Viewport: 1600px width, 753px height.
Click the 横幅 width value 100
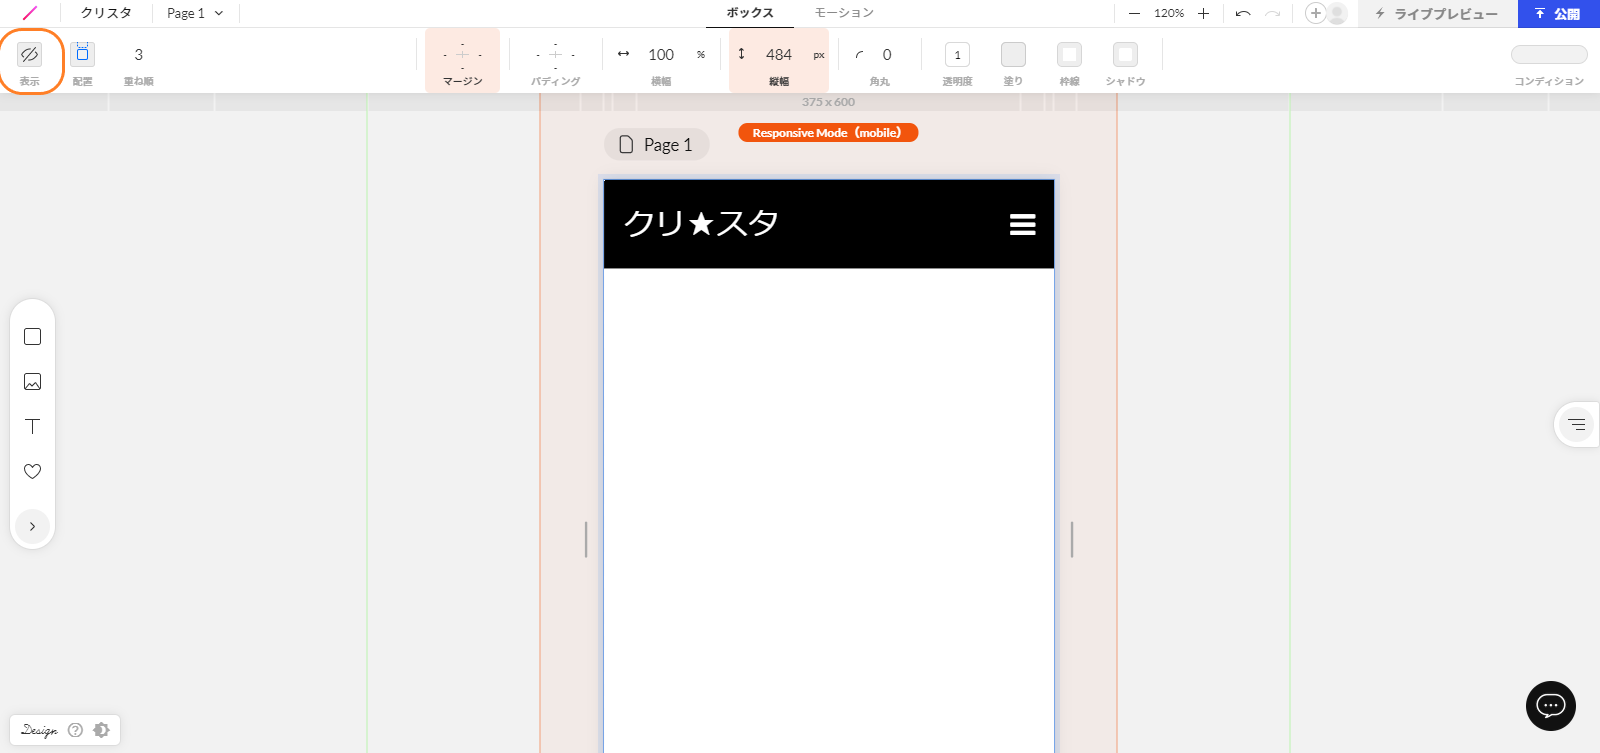pos(661,55)
